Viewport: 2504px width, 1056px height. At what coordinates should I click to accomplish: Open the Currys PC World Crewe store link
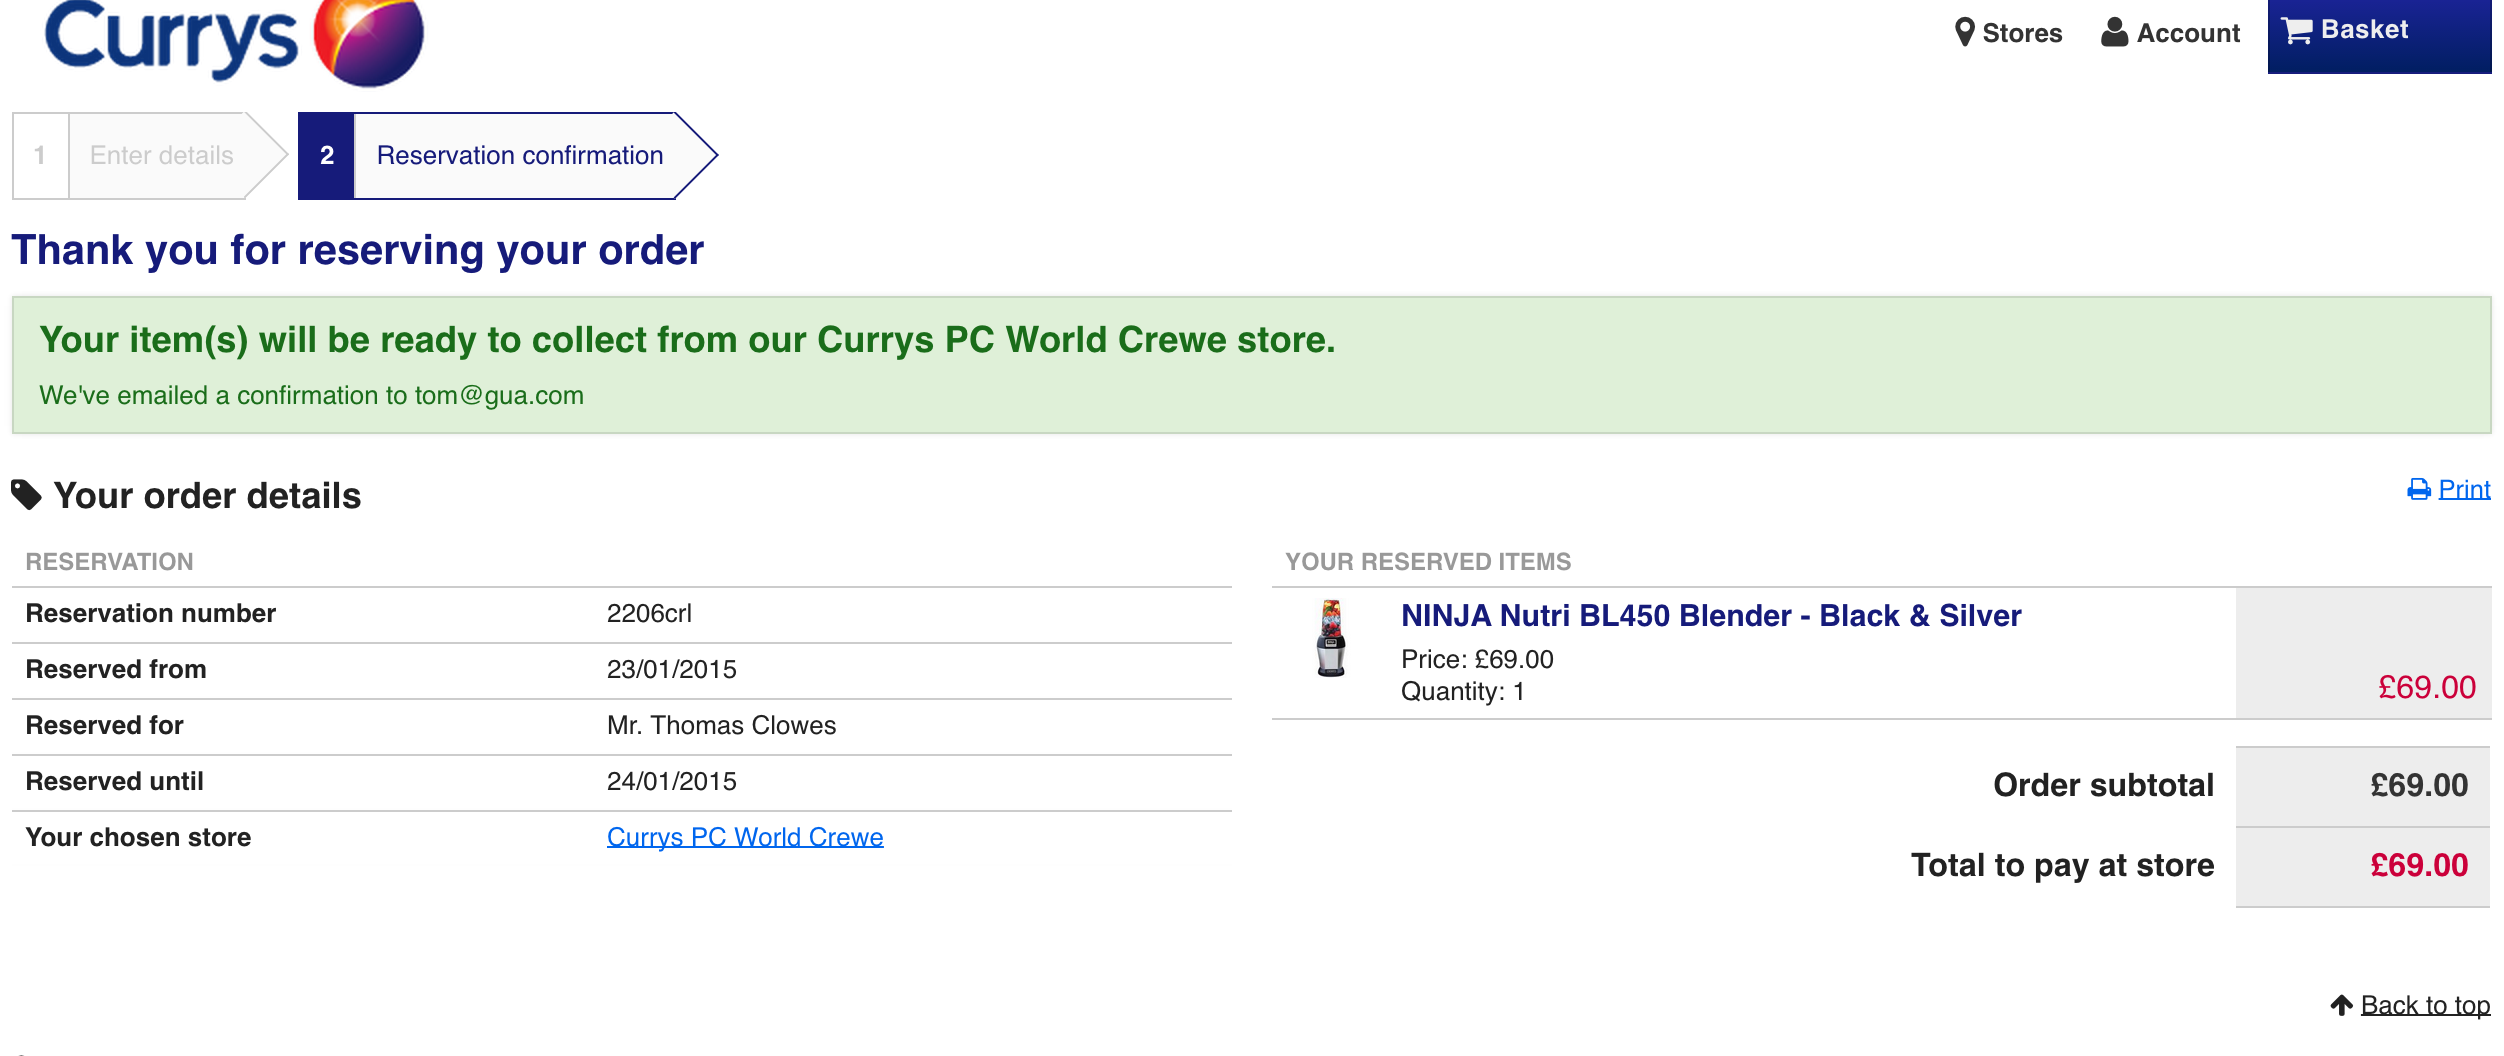745,837
